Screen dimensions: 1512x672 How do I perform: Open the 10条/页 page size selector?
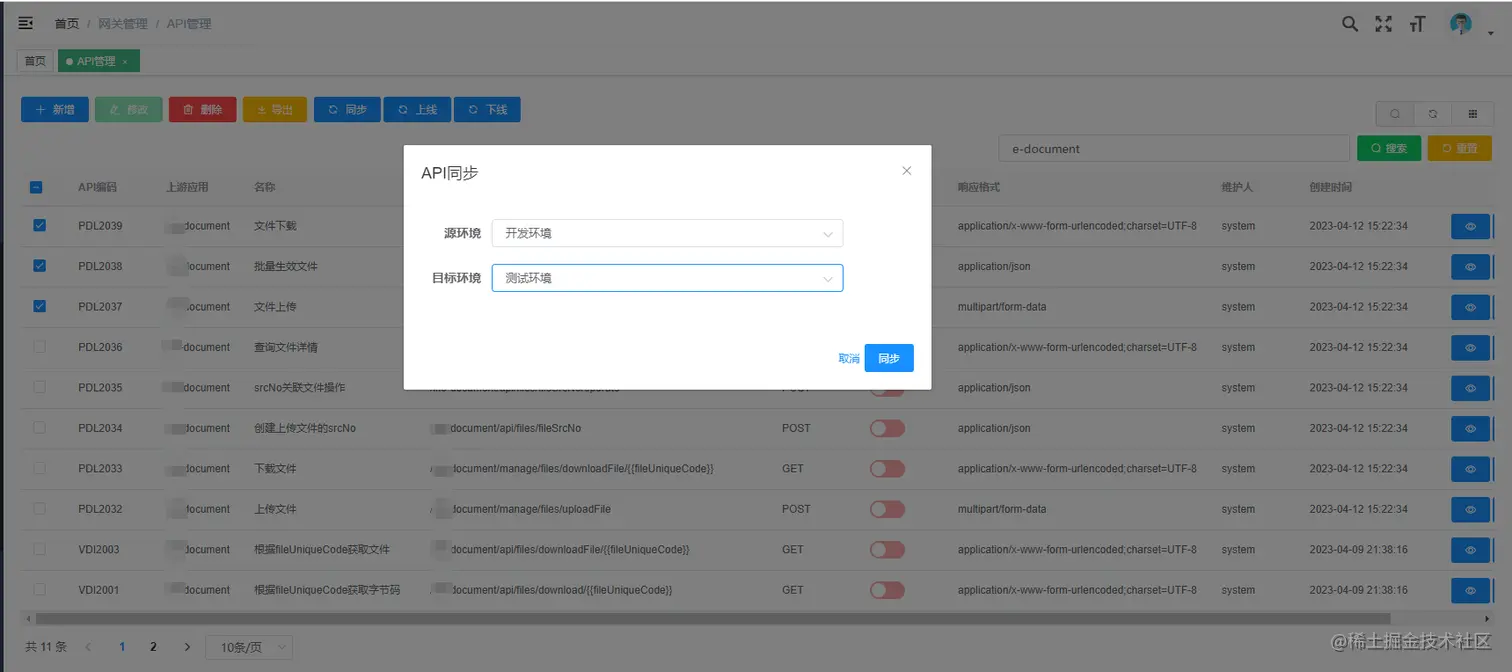(249, 647)
